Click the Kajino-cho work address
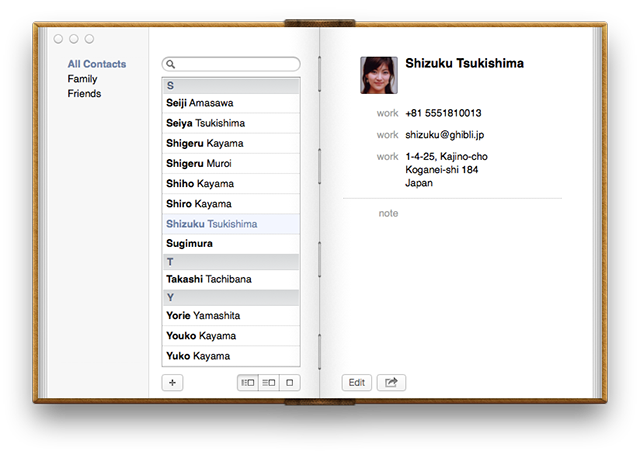 [x=446, y=170]
